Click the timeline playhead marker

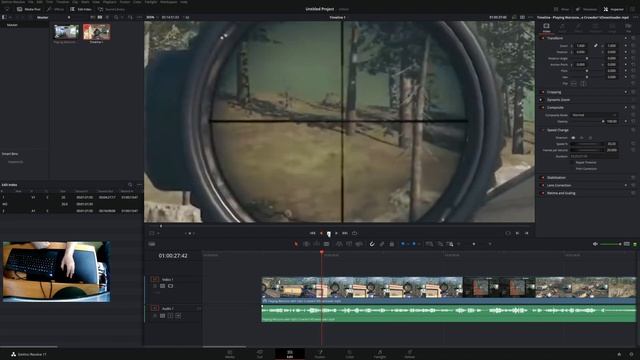tap(322, 253)
